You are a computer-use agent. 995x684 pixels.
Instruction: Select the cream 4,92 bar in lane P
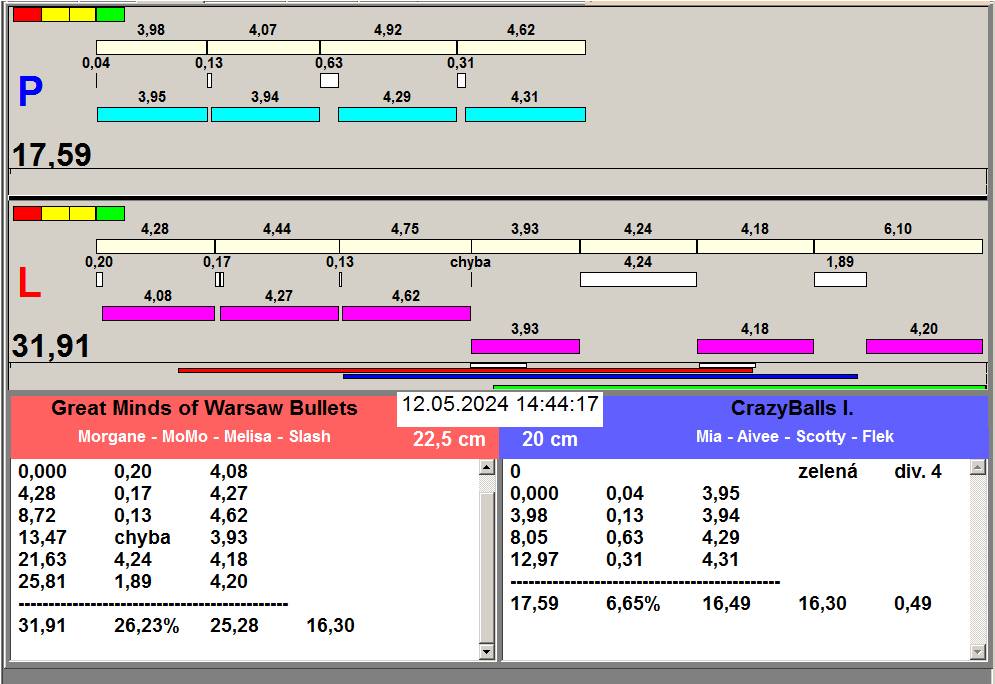click(388, 48)
